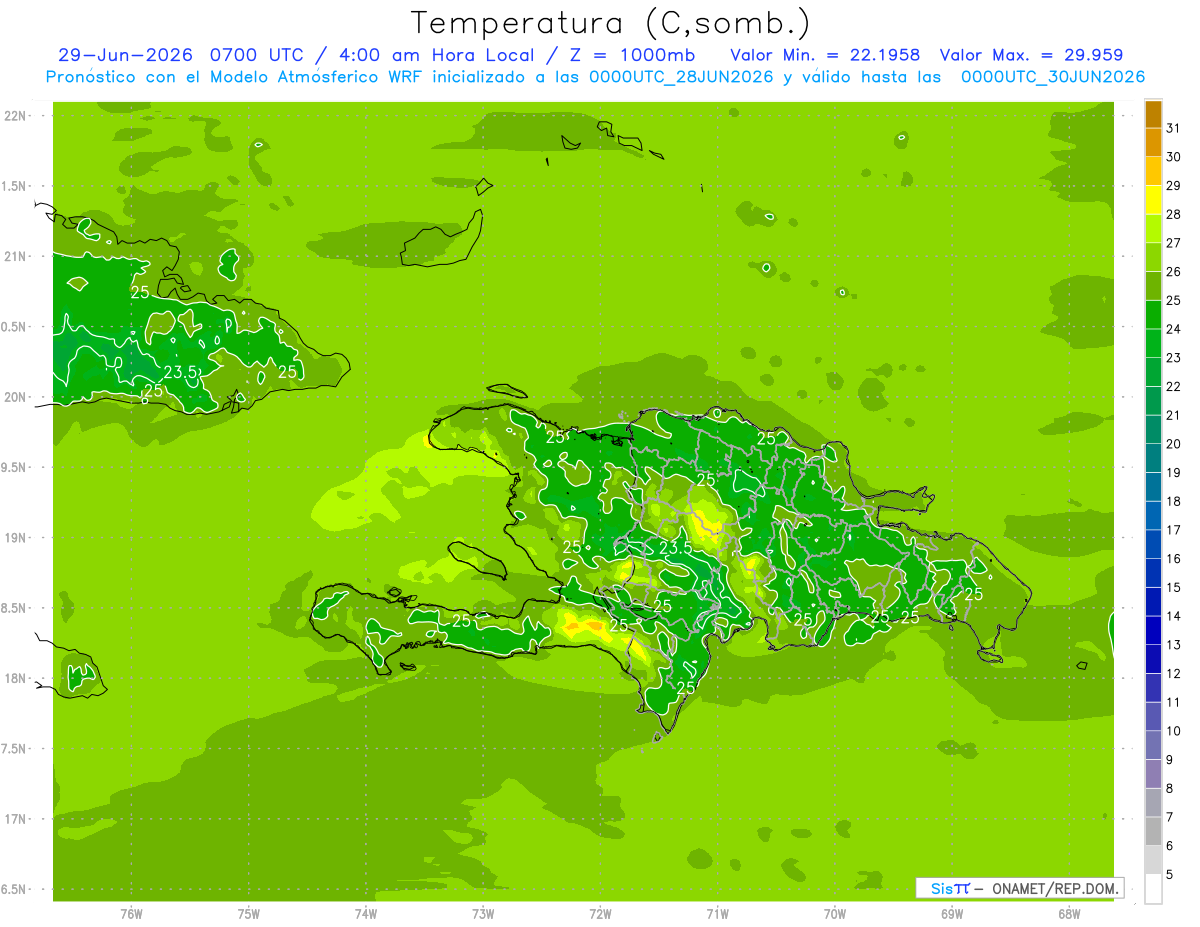The height and width of the screenshot is (927, 1200).
Task: Click the "ONAMET/REP.DOM." credit label
Action: (x=1056, y=888)
